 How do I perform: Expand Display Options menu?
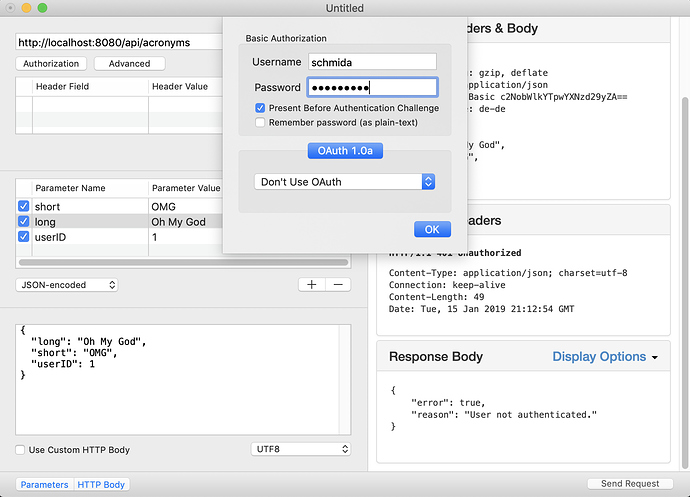click(x=605, y=357)
